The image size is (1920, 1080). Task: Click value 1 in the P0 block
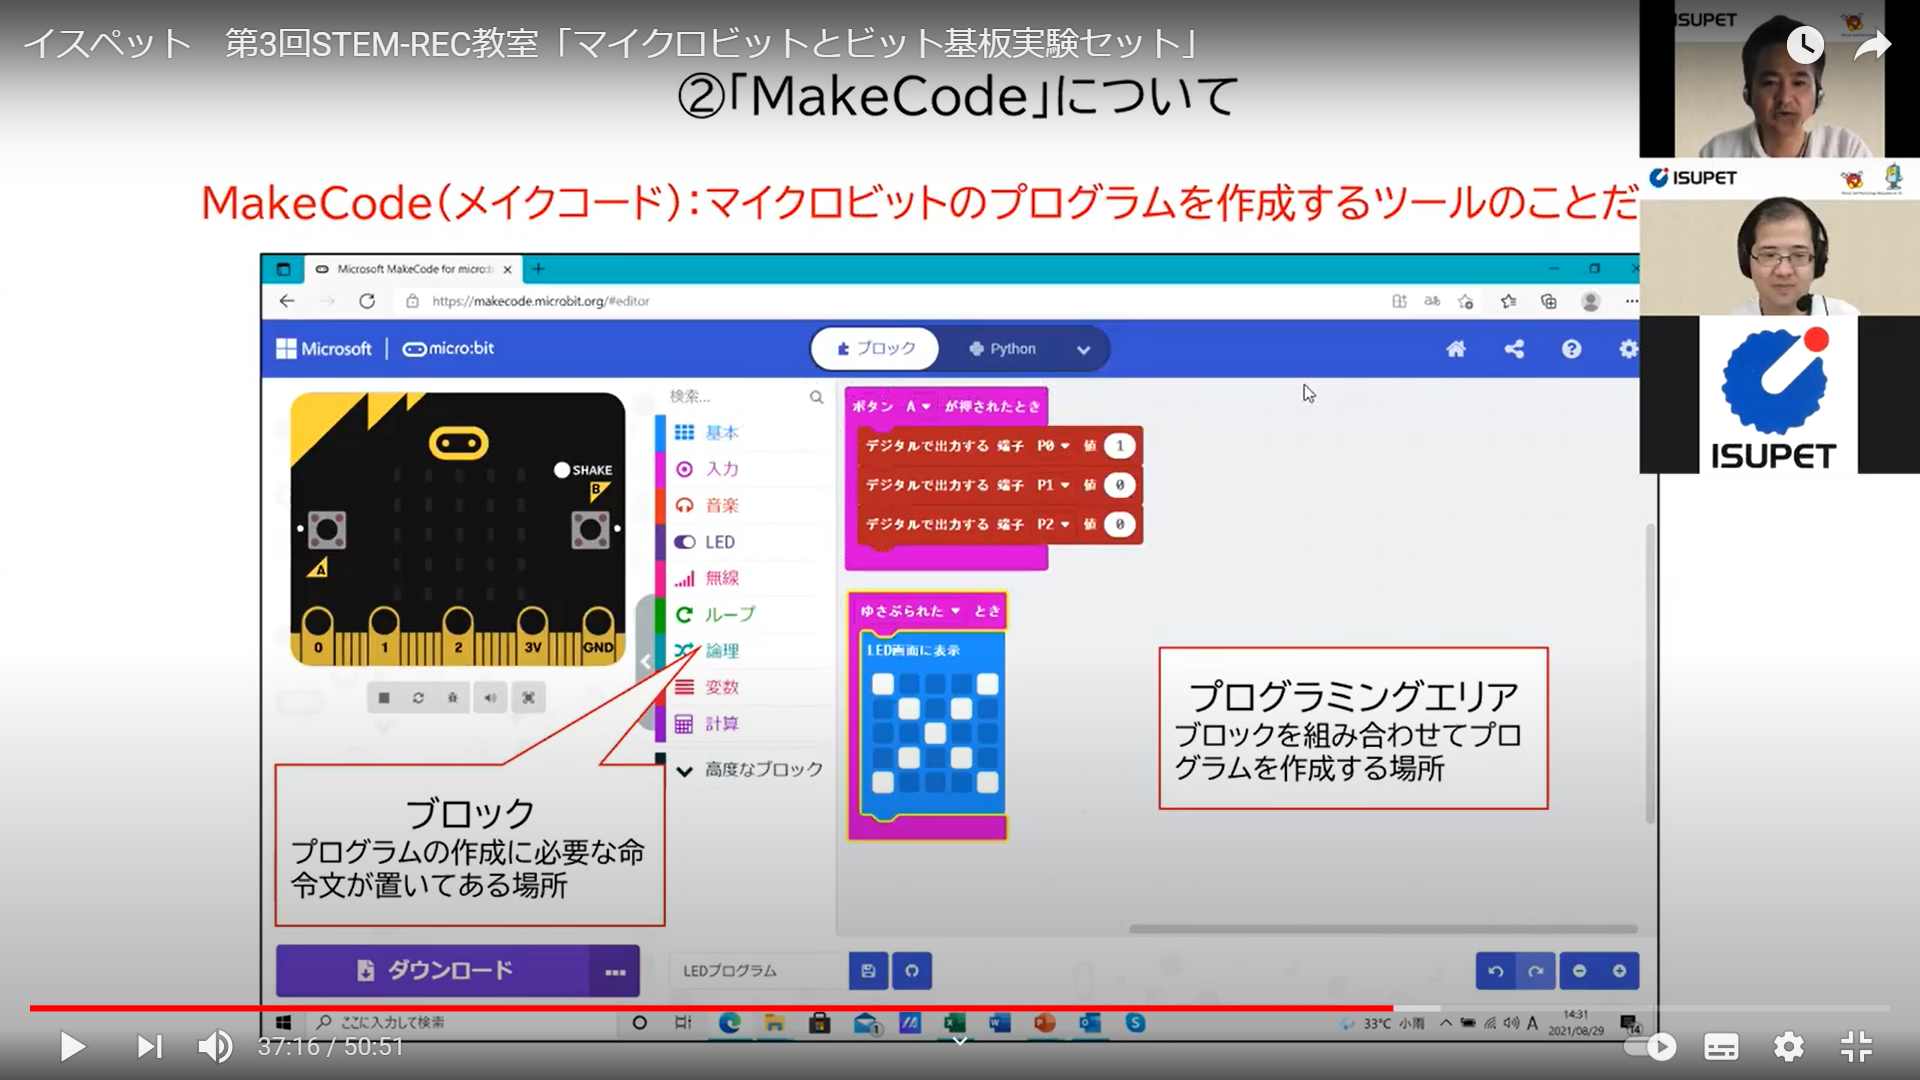pos(1119,446)
